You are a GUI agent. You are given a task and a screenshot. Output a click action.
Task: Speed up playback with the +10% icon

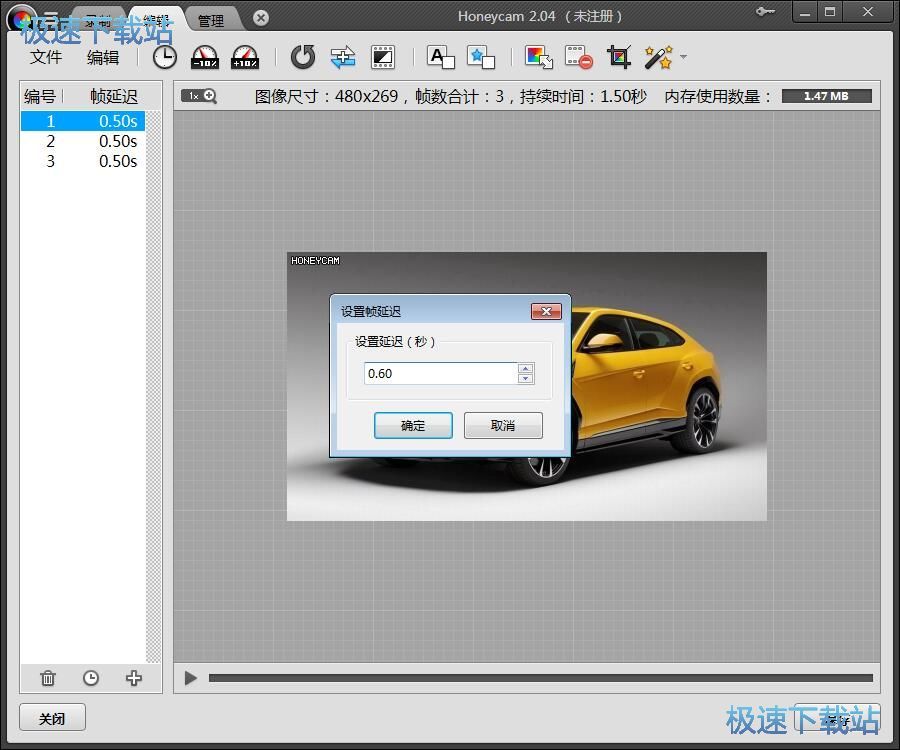click(245, 57)
